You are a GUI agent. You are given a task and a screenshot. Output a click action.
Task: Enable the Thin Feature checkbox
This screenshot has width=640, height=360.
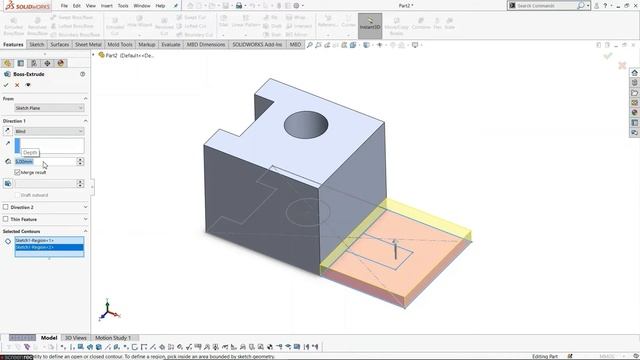pyautogui.click(x=6, y=219)
